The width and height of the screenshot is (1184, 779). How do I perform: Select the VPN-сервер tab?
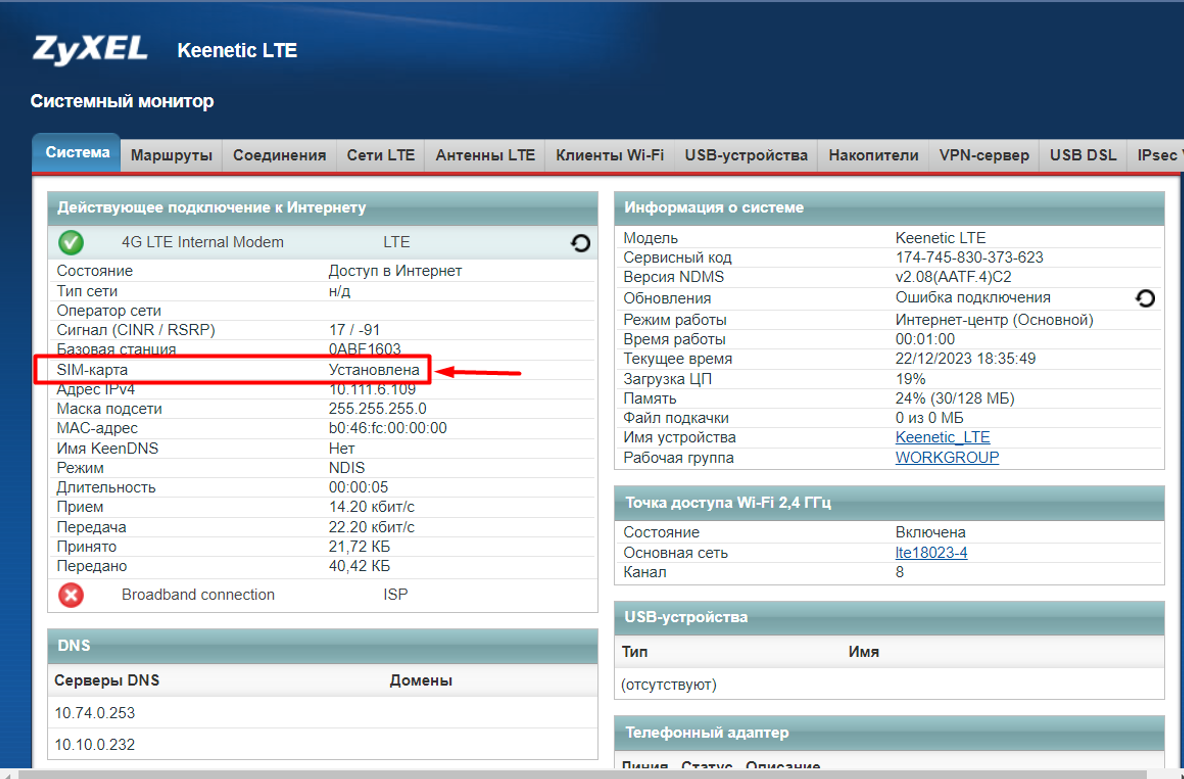(x=984, y=155)
